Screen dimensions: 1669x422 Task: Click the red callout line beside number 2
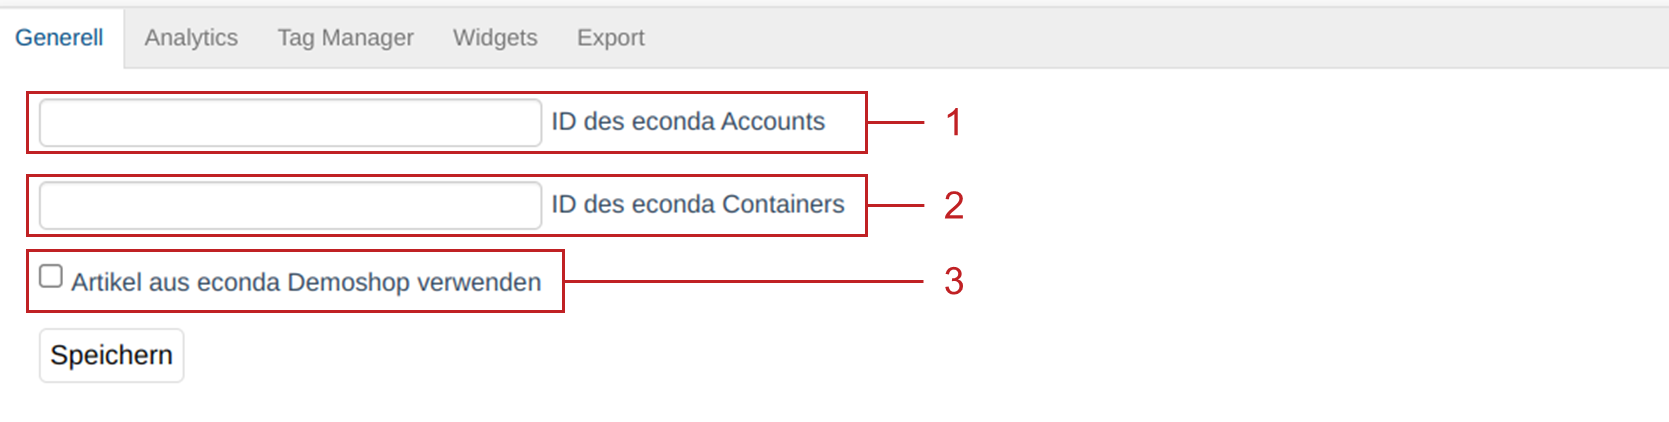tap(895, 205)
